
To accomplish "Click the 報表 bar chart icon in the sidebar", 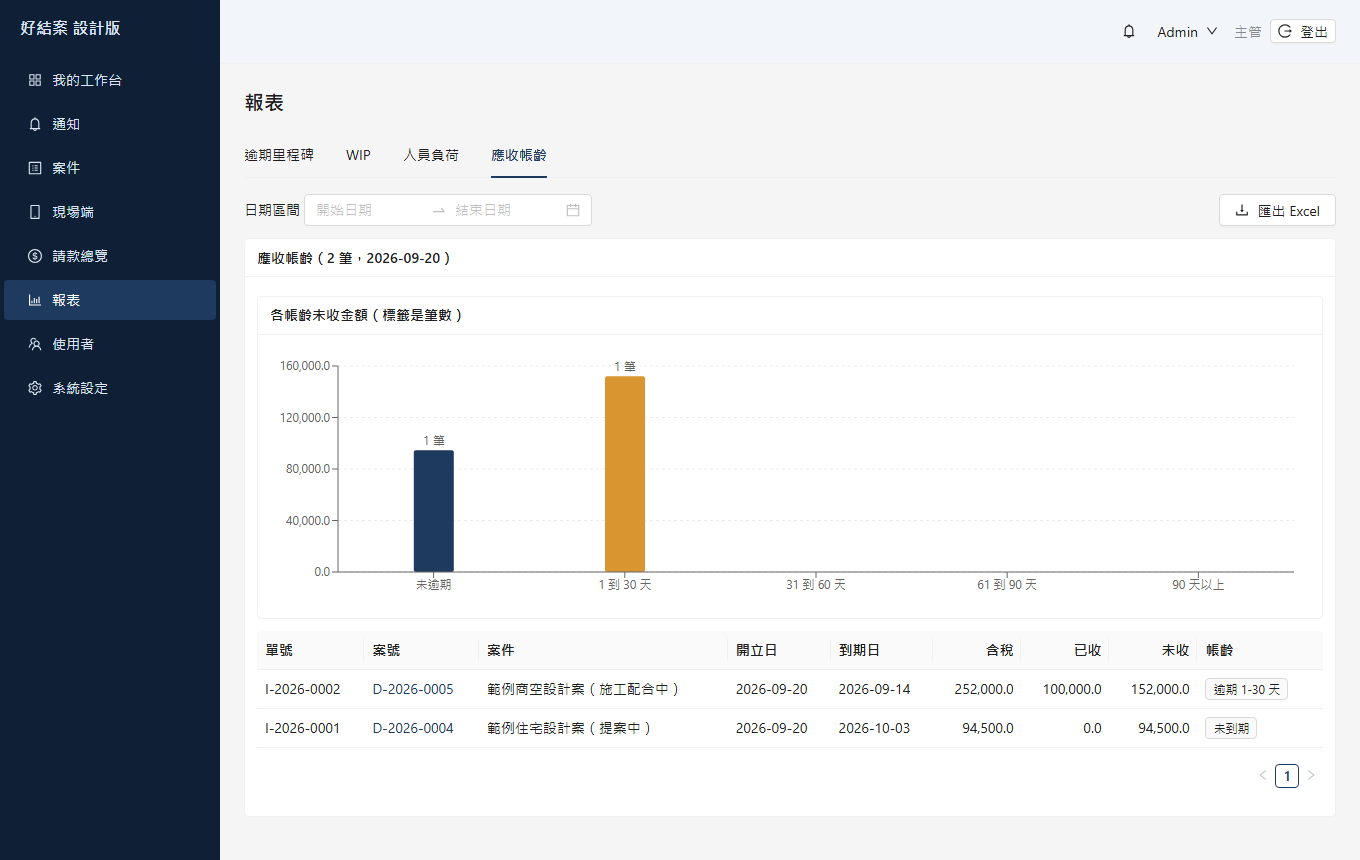I will pyautogui.click(x=35, y=300).
